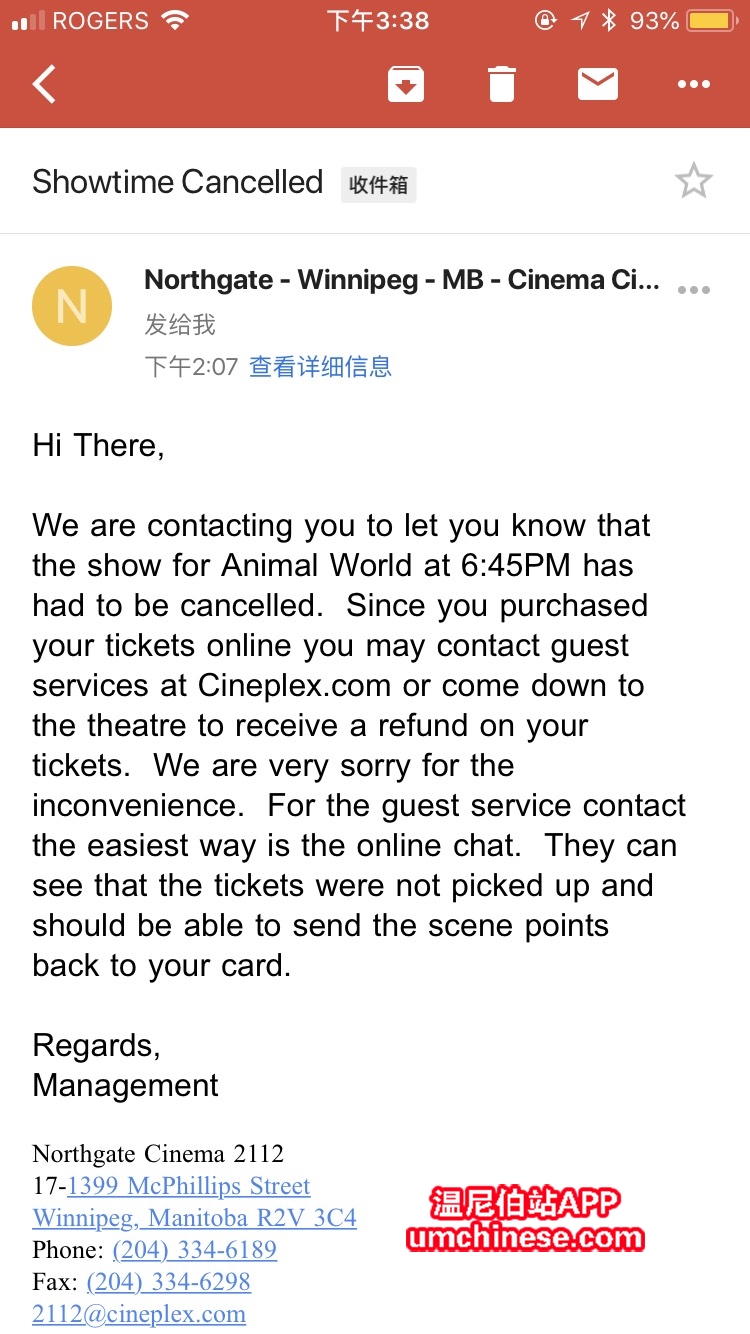750x1334 pixels.
Task: Tap the Wi-Fi icon in status bar
Action: coord(175,21)
